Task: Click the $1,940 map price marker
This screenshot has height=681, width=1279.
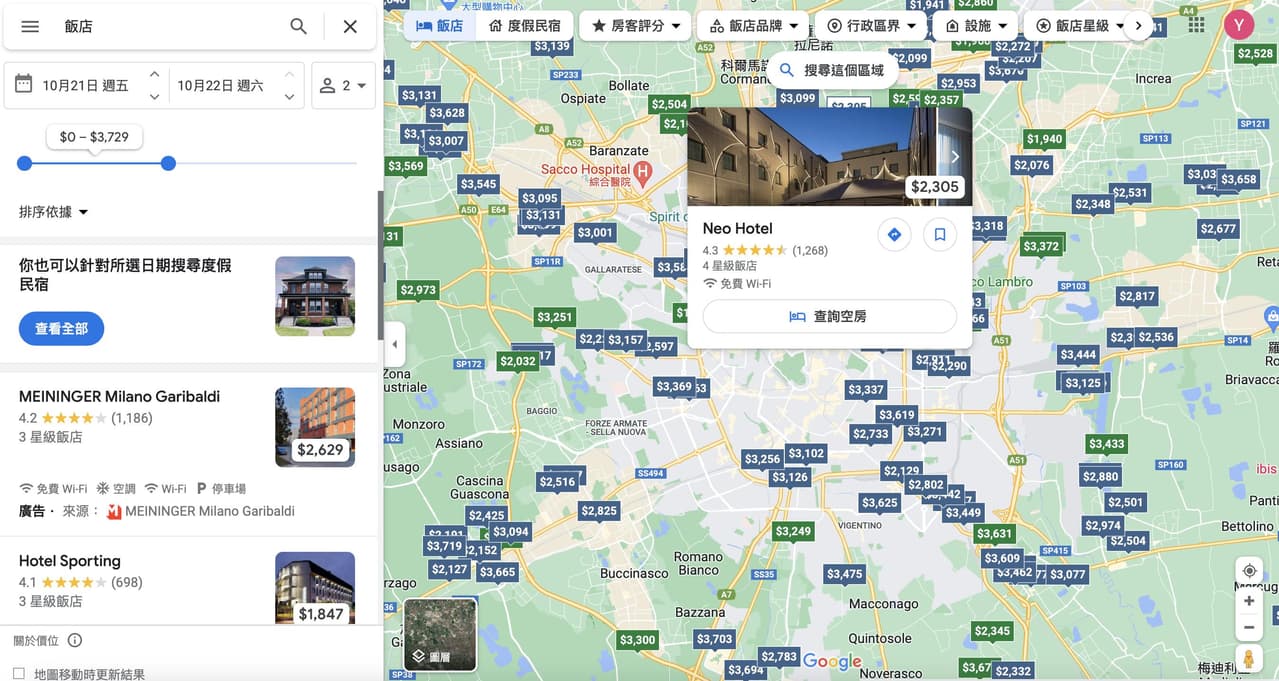Action: coord(1044,139)
